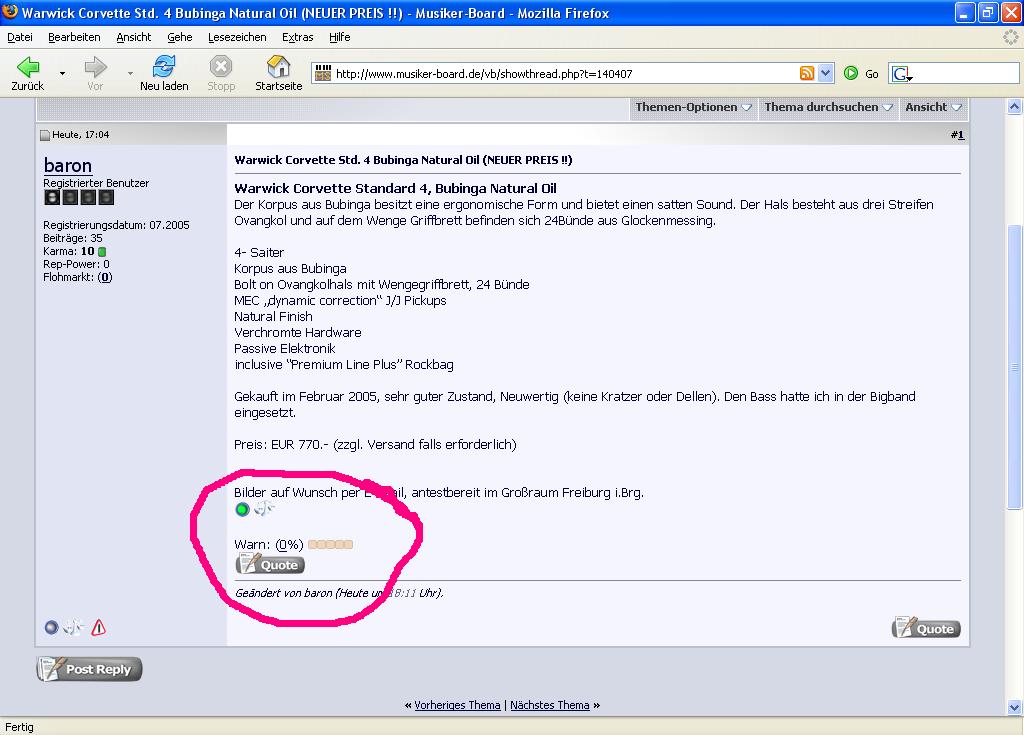Click the site favicon in address bar
Image resolution: width=1024 pixels, height=735 pixels.
coord(323,73)
